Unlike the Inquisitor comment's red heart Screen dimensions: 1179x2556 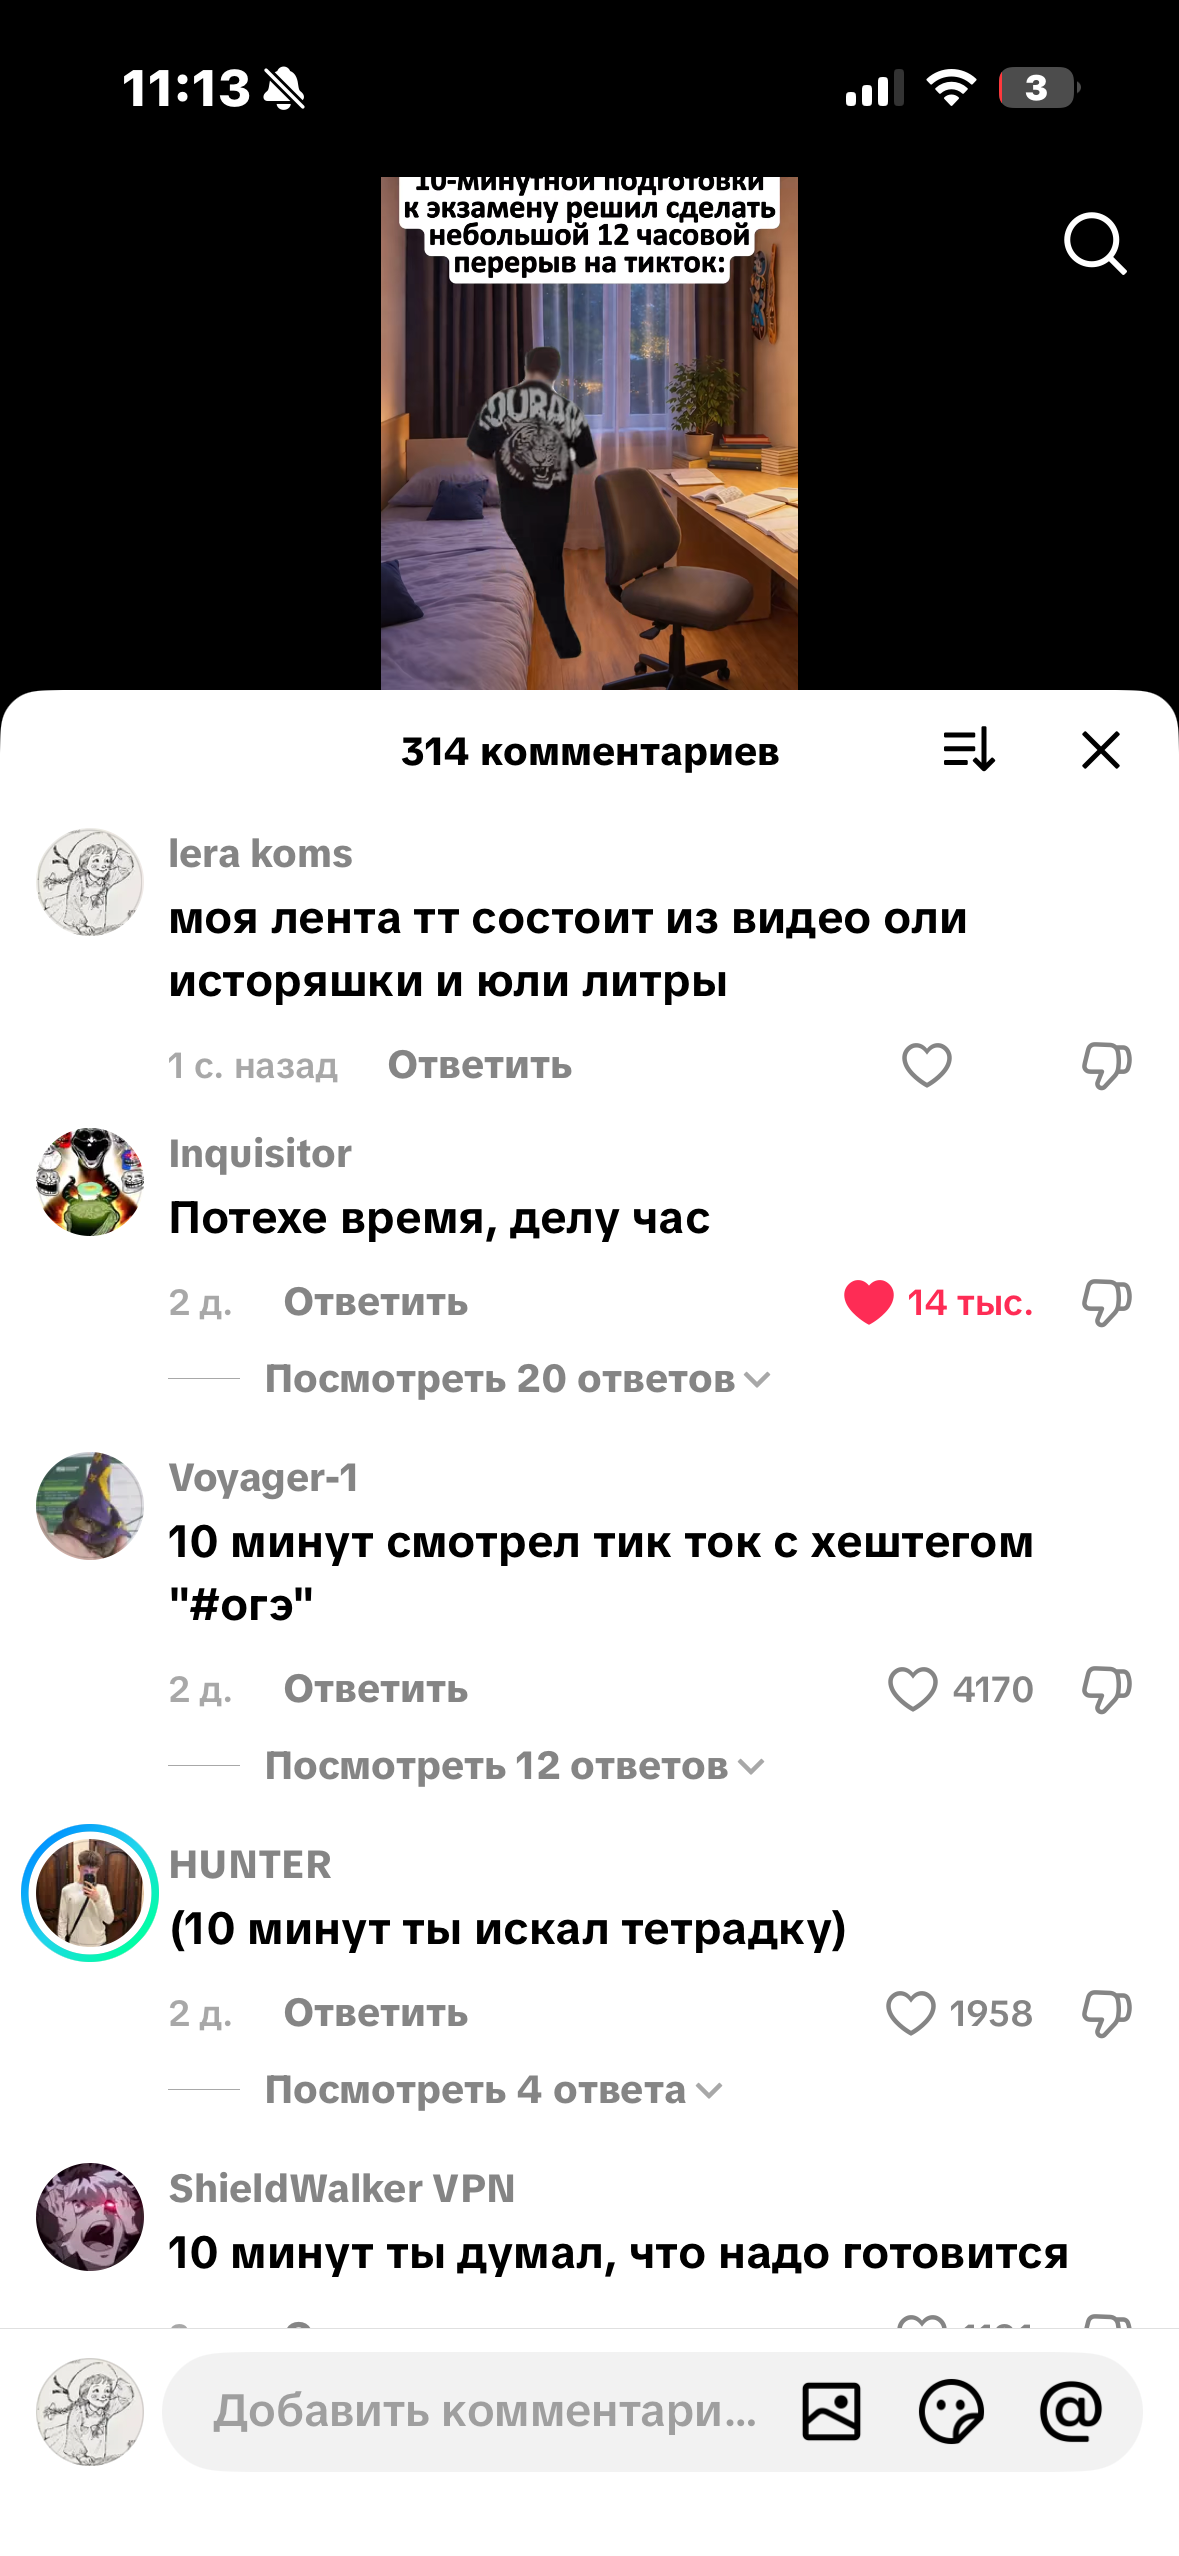(868, 1302)
